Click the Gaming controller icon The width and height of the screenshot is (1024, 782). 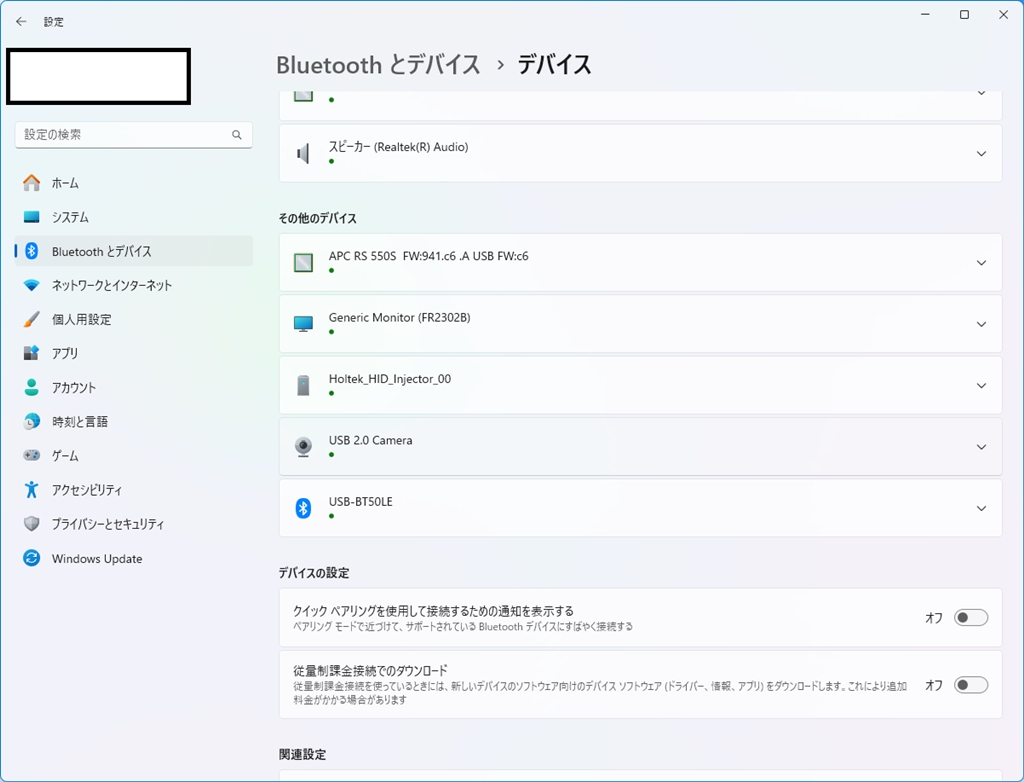tap(31, 455)
